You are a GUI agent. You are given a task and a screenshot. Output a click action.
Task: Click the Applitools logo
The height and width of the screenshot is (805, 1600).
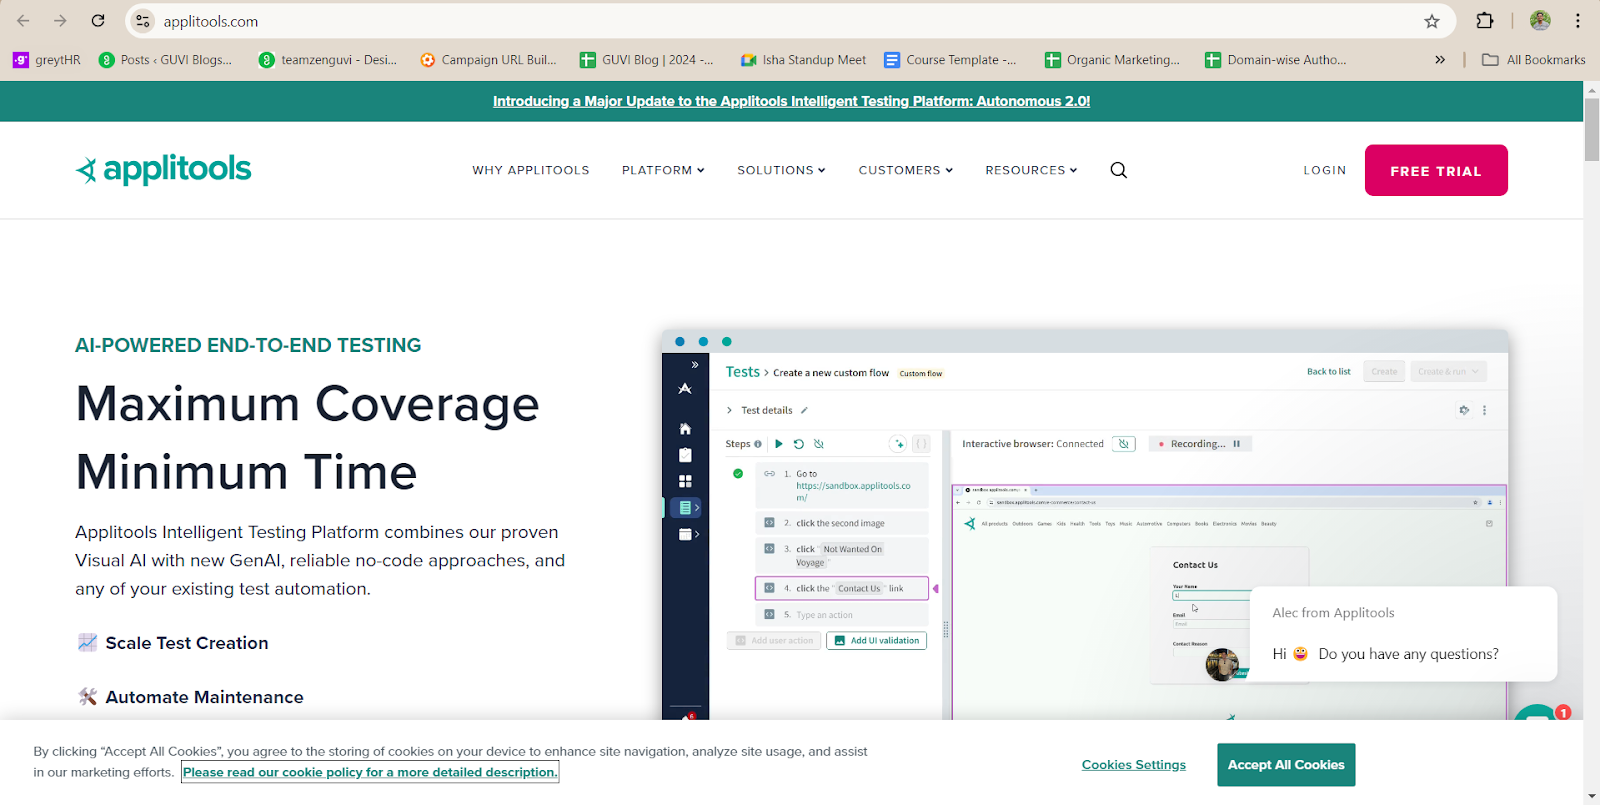164,170
